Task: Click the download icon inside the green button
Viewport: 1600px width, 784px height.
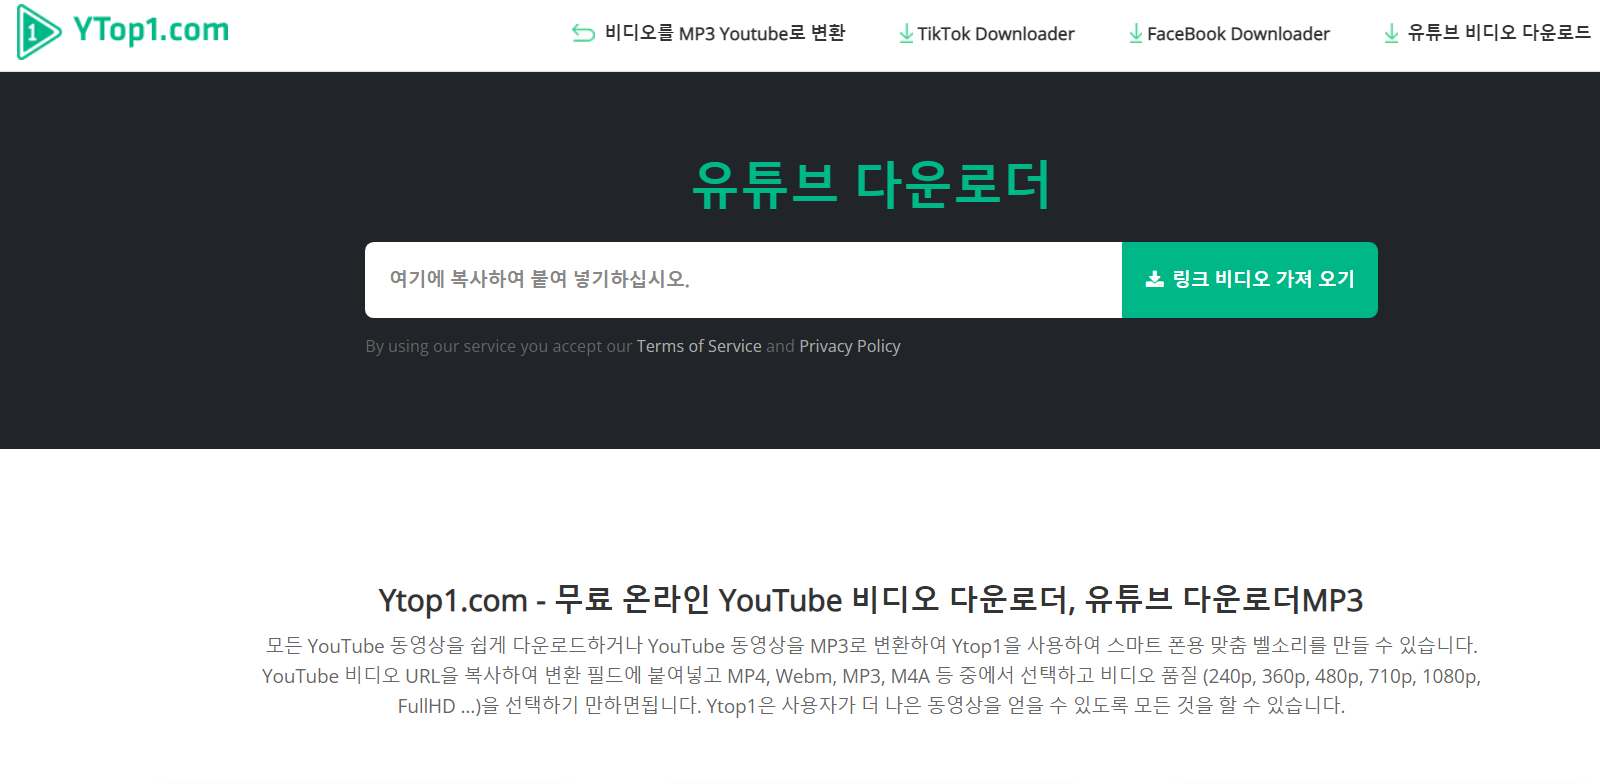Action: [1154, 279]
